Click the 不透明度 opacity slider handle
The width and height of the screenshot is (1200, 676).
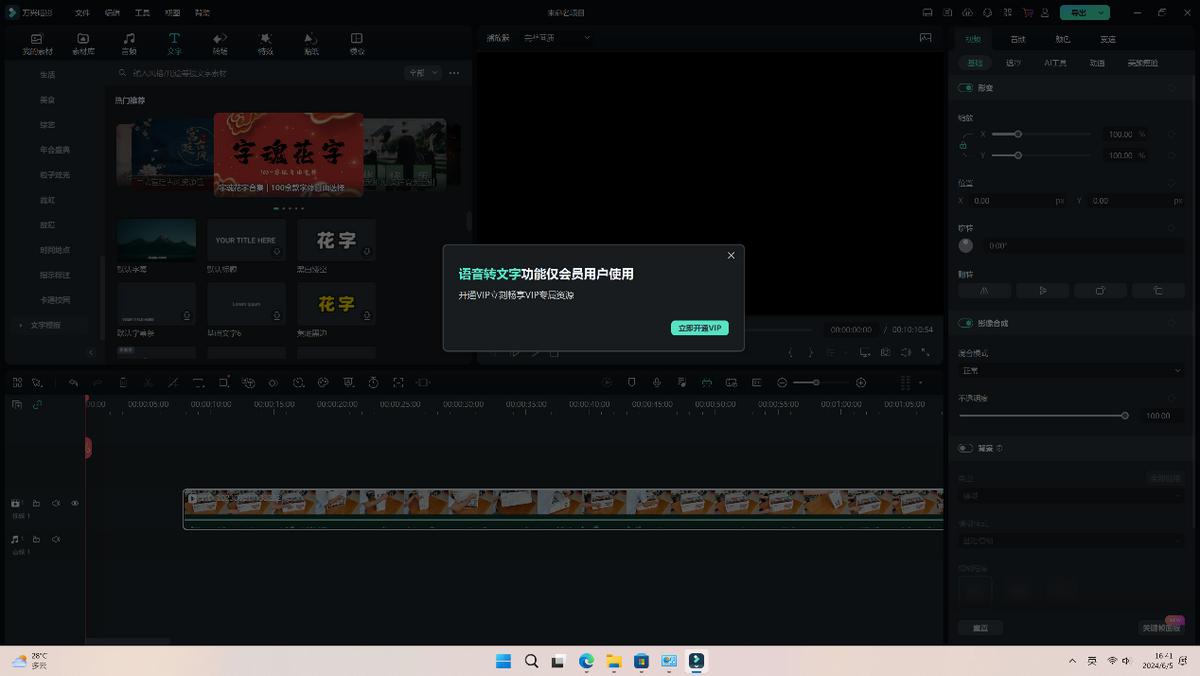click(x=1125, y=415)
